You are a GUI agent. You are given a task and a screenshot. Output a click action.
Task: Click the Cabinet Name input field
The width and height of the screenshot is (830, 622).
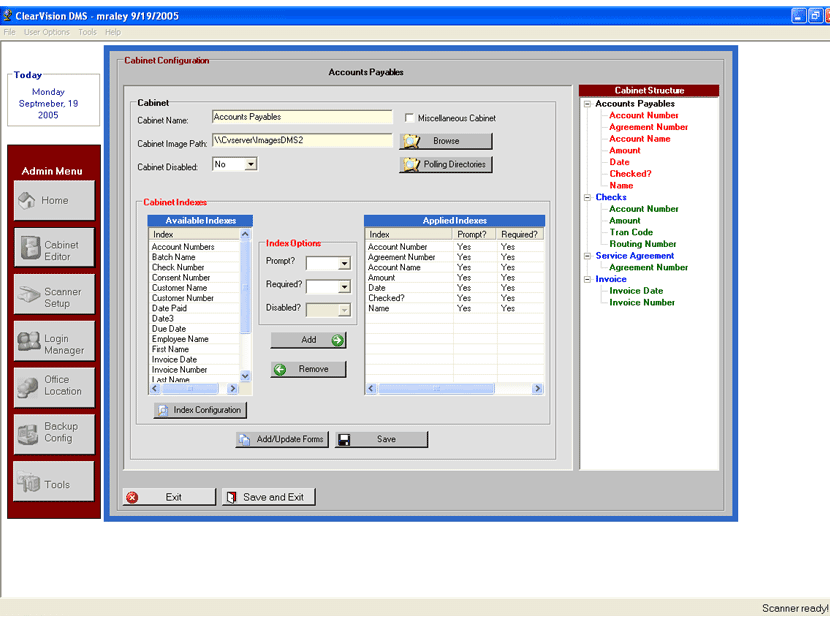tap(302, 117)
